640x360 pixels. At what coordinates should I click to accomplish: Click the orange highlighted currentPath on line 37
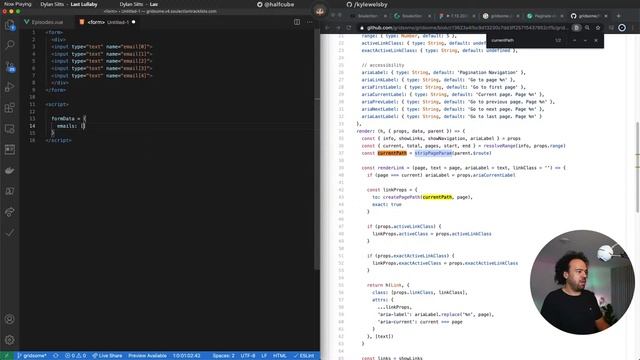pyautogui.click(x=392, y=153)
